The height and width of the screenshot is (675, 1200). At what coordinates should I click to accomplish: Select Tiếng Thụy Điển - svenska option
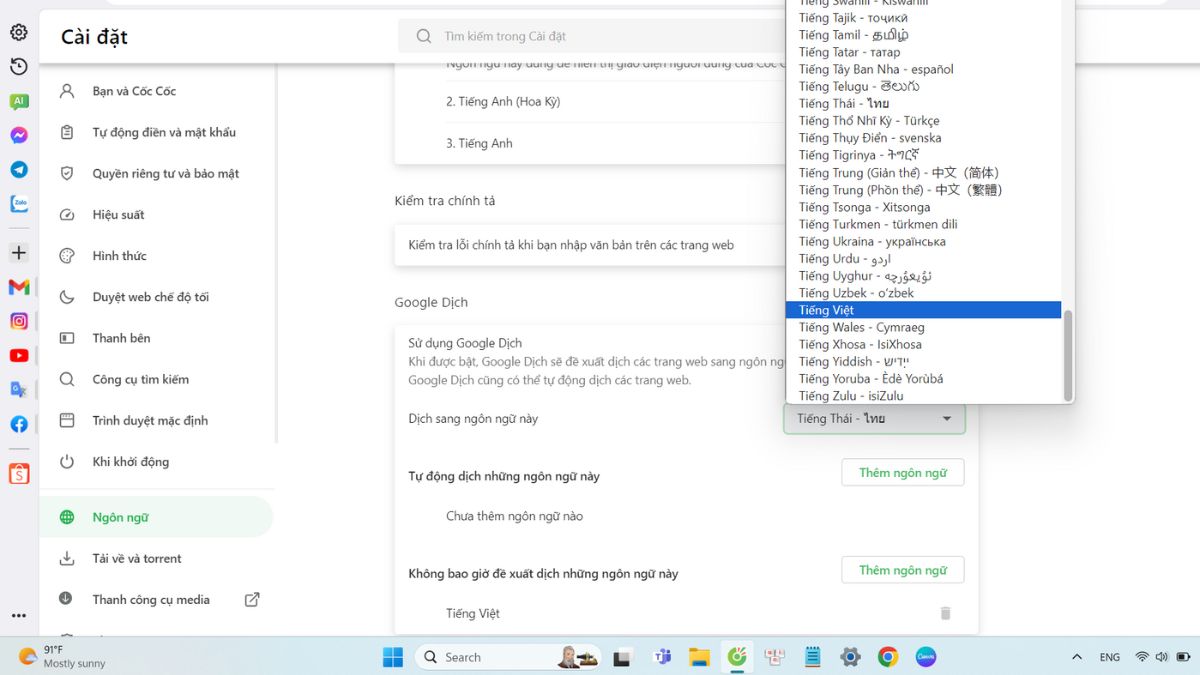(x=923, y=138)
